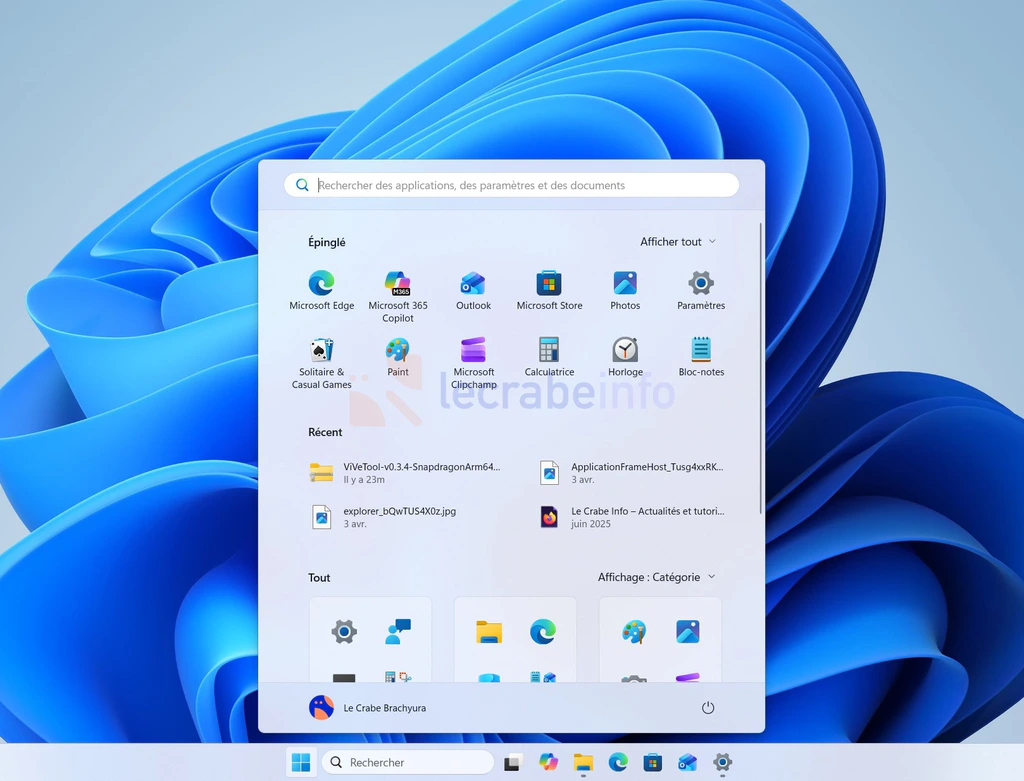1024x781 pixels.
Task: Open the Calculatrice app
Action: coord(549,357)
